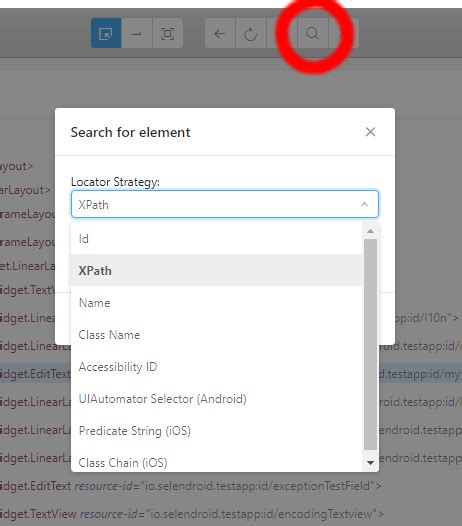
Task: Select the highlighted XPath option
Action: [216, 270]
